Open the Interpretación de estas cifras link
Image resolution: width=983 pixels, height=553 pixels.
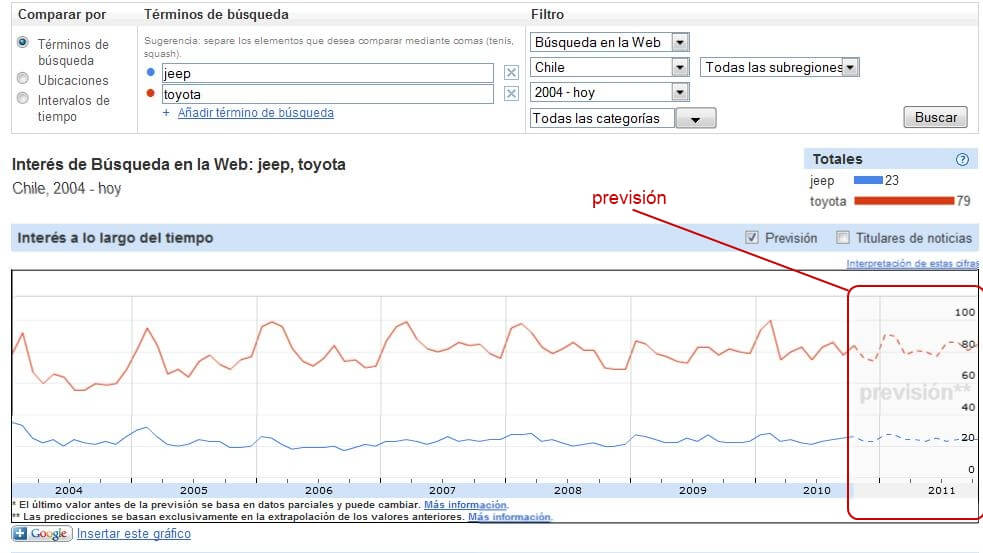point(912,264)
